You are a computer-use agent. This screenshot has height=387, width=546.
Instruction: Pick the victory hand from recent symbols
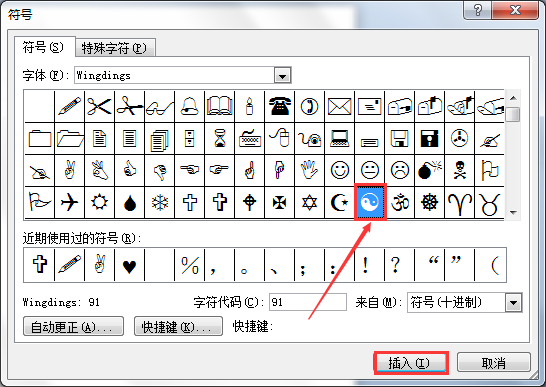(x=100, y=265)
